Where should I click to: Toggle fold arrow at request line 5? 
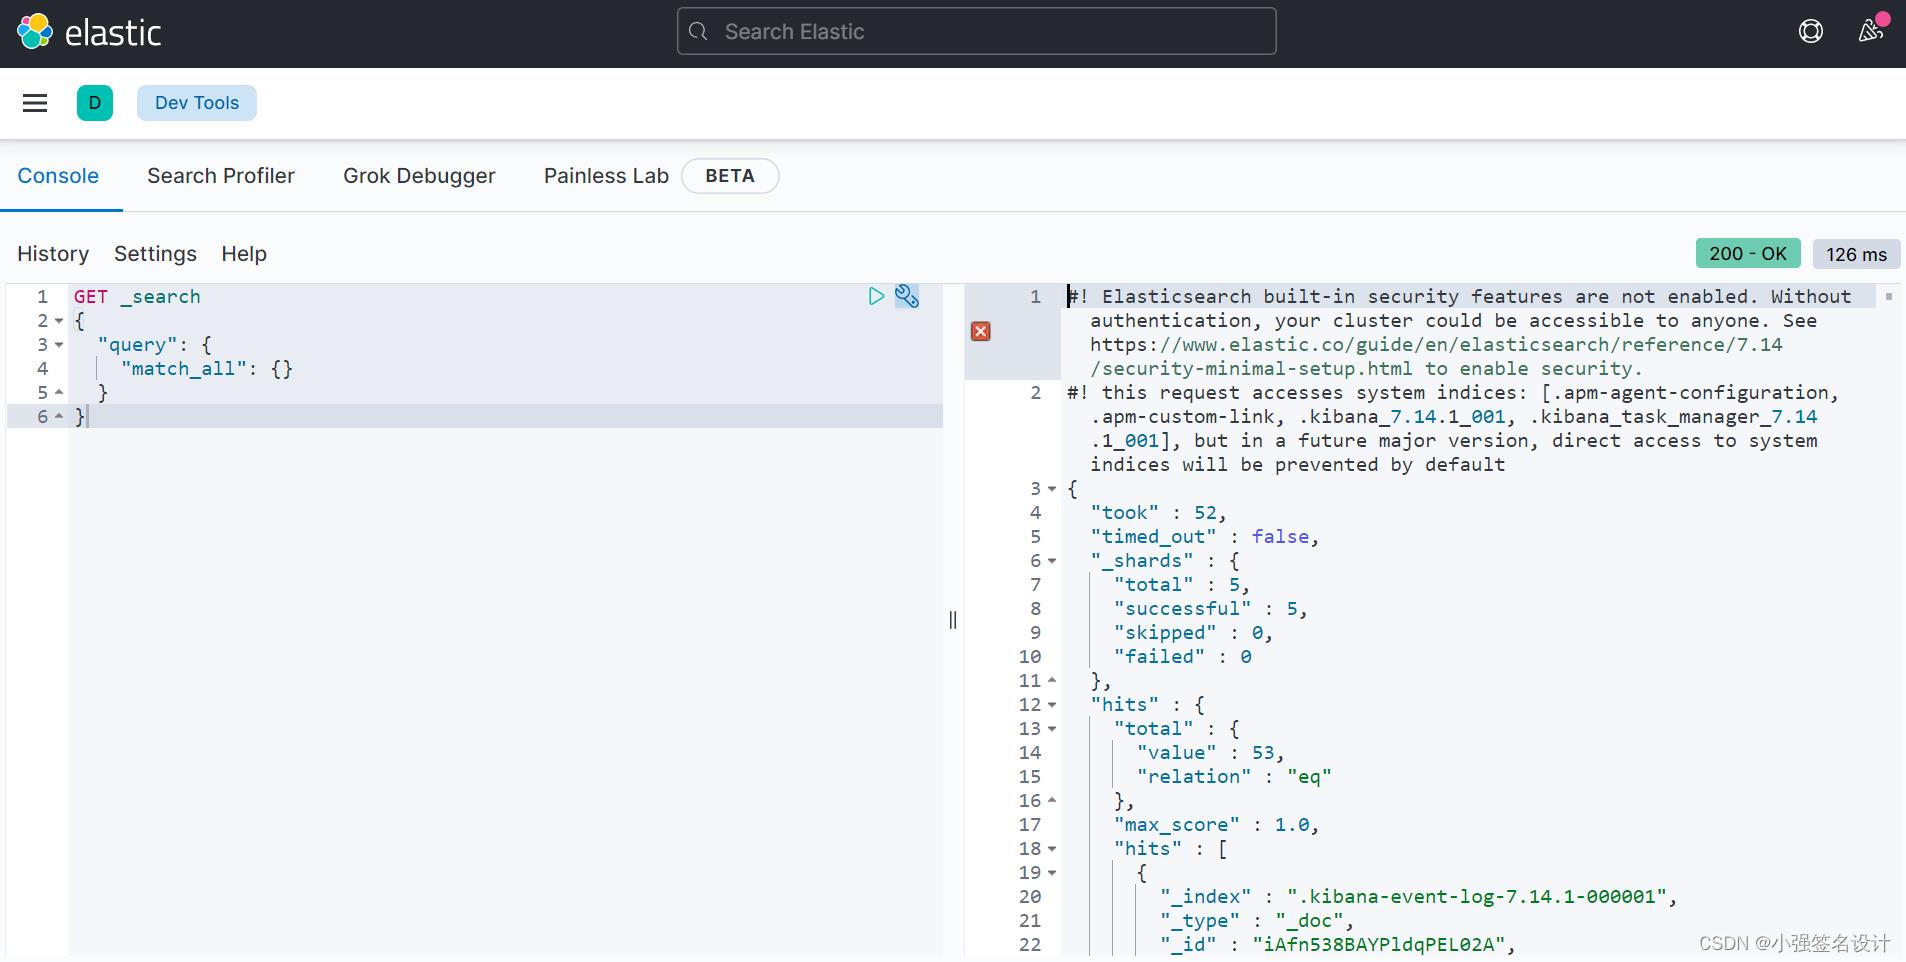click(59, 392)
